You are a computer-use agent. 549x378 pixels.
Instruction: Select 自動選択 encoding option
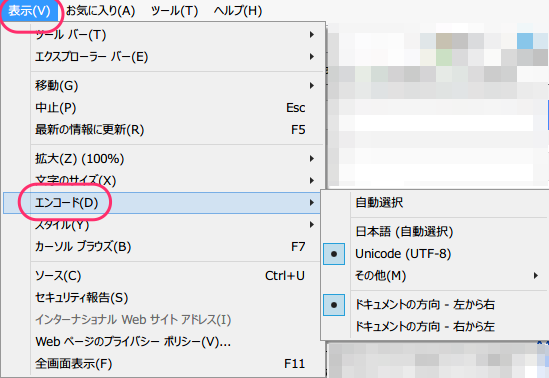click(x=435, y=202)
